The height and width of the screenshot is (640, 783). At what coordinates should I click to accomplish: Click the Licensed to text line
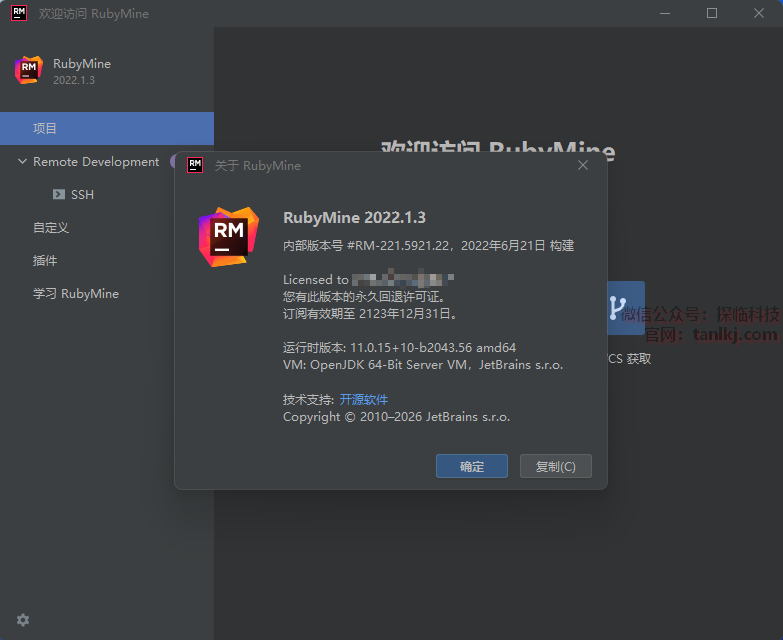coord(369,279)
